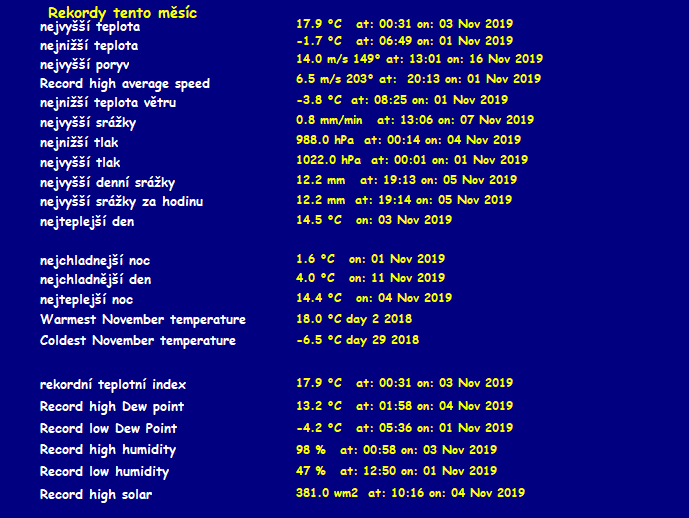The image size is (689, 518).
Task: Select the -6.5 °C day 29 2018 value
Action: click(x=358, y=340)
